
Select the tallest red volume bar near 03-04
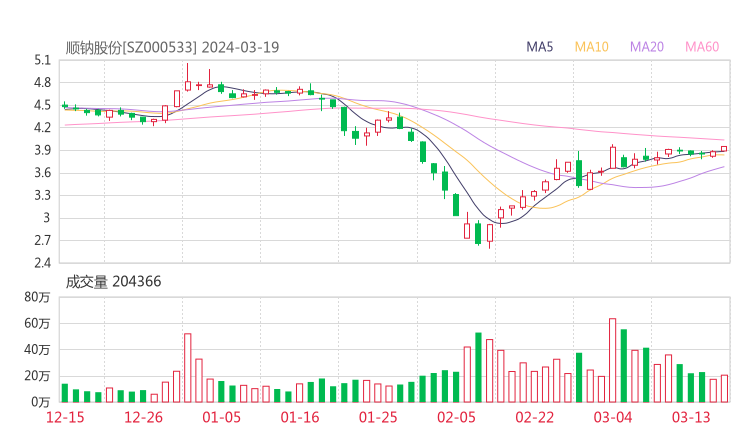tap(613, 360)
